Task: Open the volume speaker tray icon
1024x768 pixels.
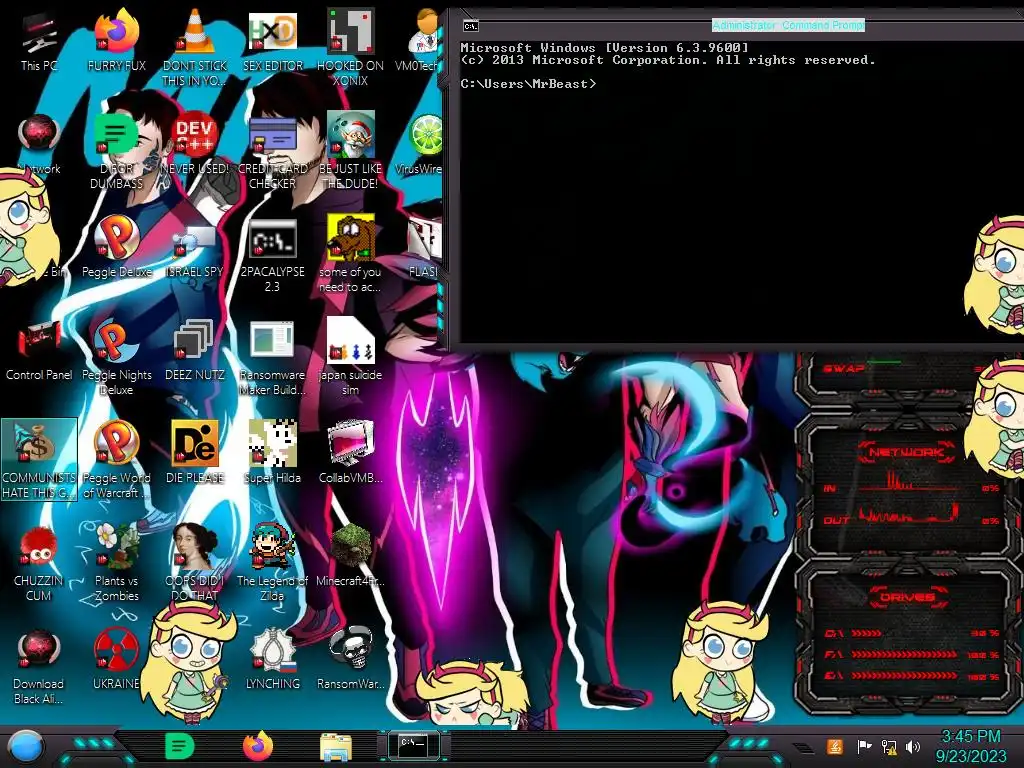Action: 913,746
